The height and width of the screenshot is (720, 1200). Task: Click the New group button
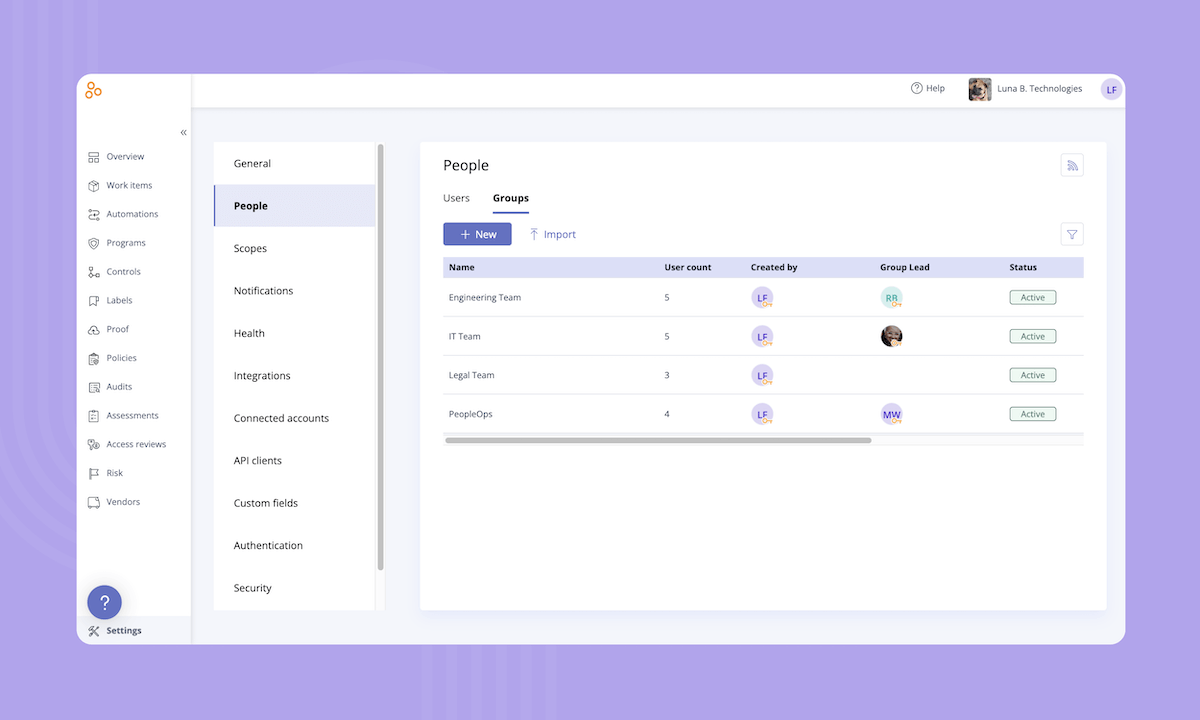click(477, 234)
